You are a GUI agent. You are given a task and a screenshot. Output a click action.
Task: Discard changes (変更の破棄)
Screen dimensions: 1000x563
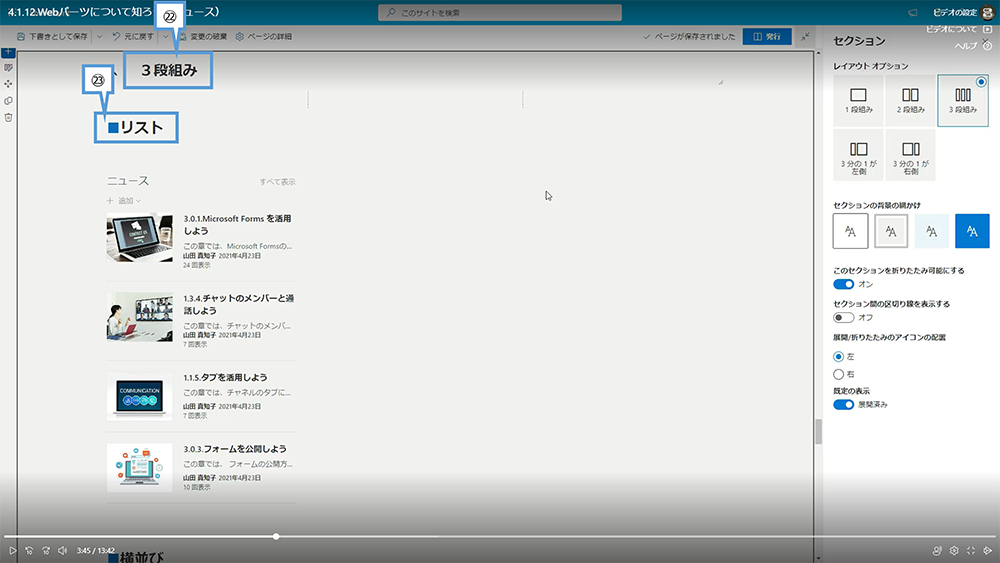coord(203,36)
